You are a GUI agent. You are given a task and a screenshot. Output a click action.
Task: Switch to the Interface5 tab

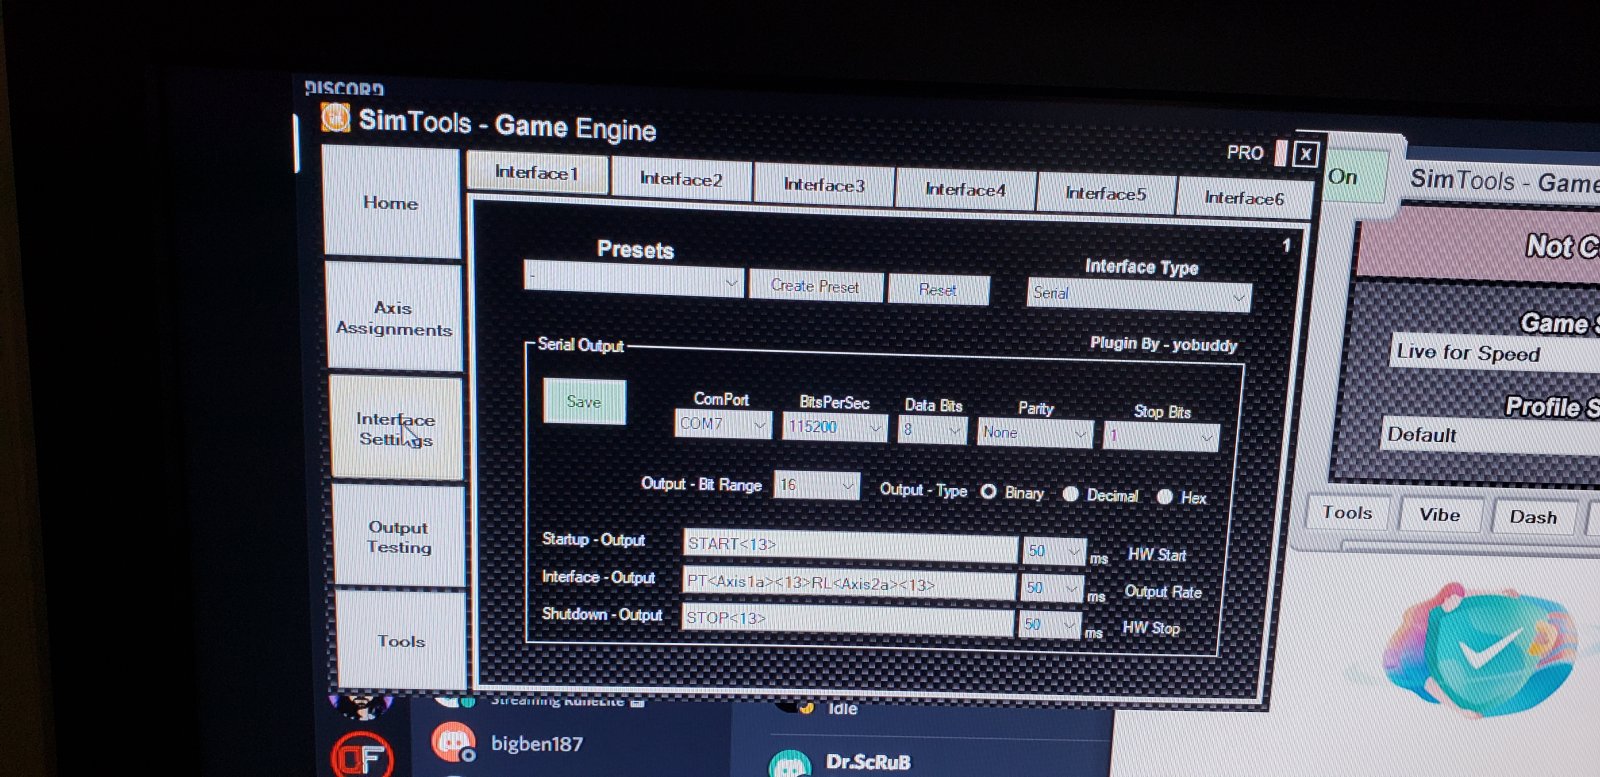[1106, 194]
